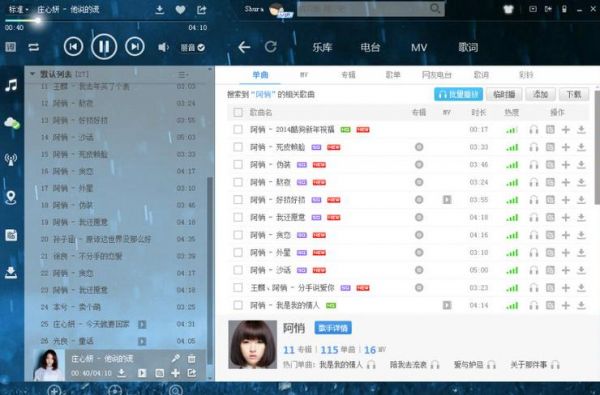The image size is (600, 395).
Task: Open the 标准 quality dropdown
Action: pyautogui.click(x=18, y=10)
